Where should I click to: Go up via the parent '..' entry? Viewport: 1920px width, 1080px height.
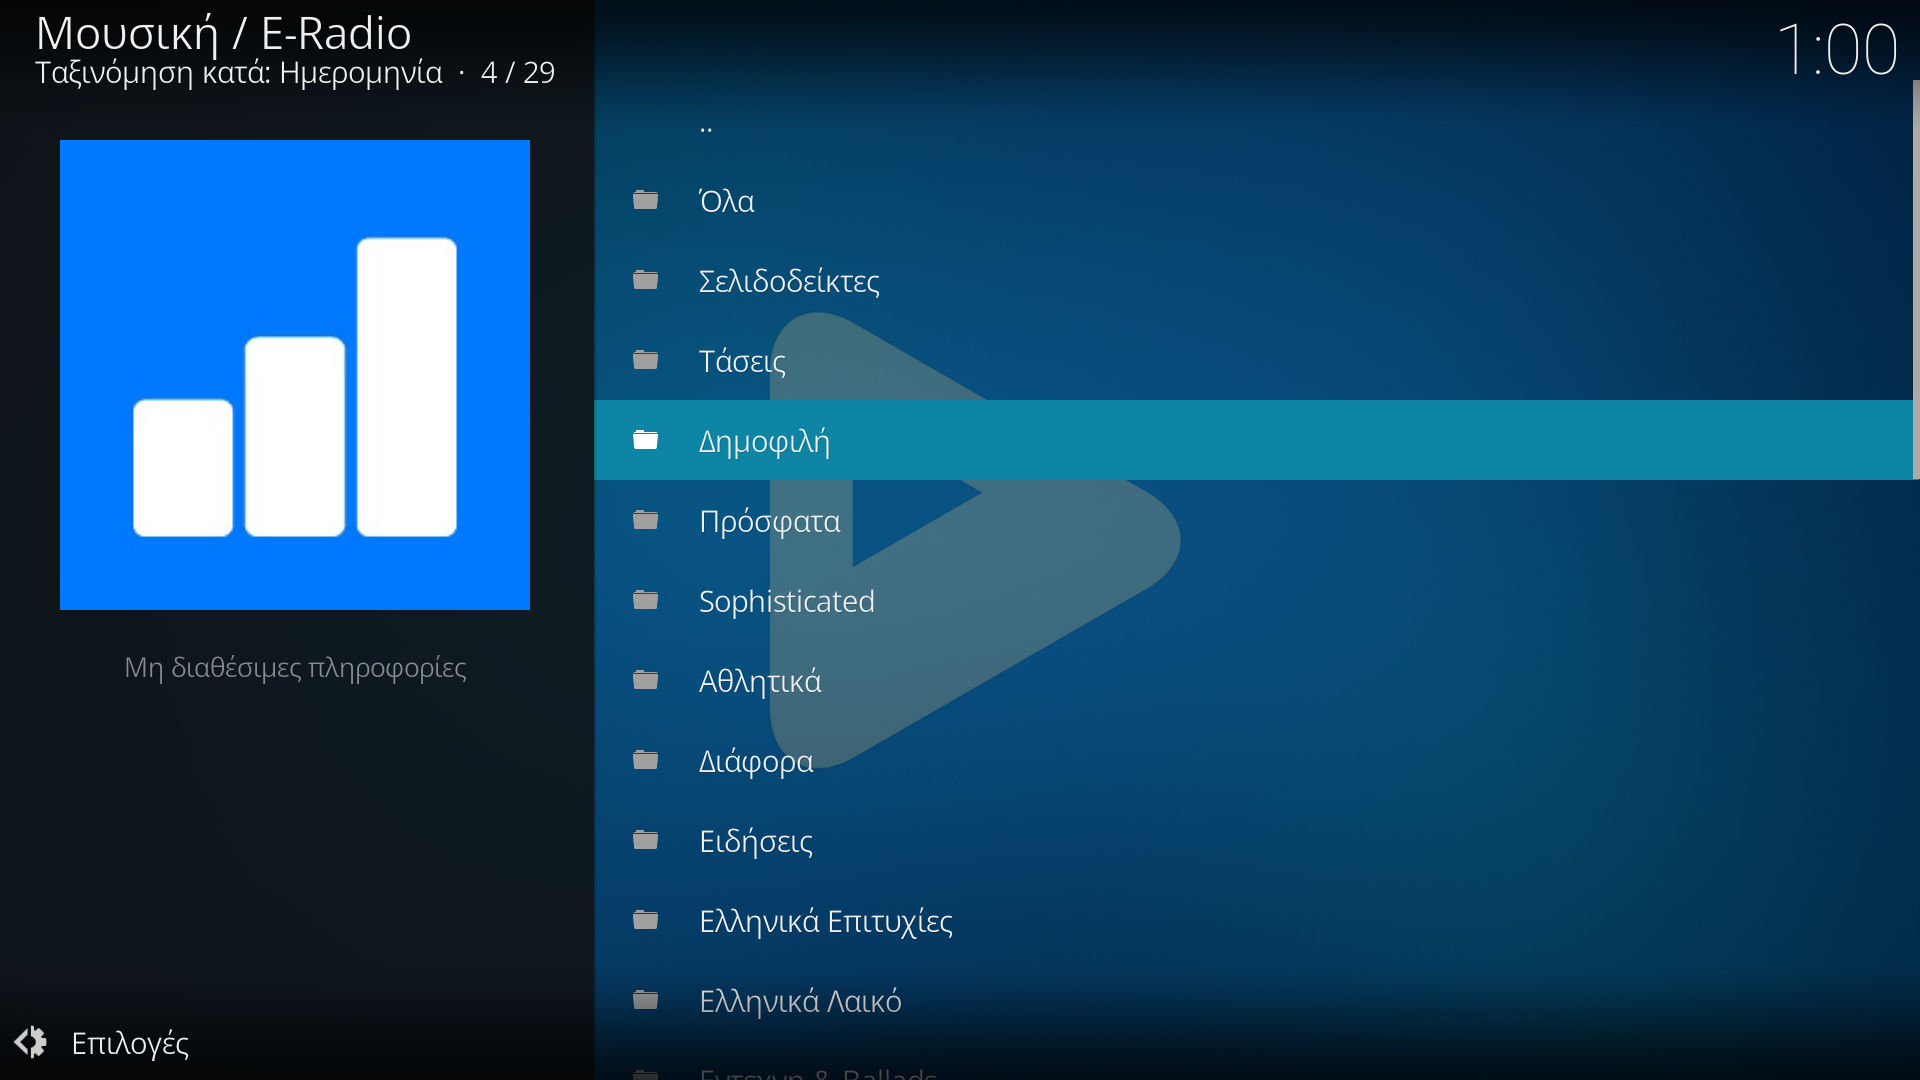coord(706,125)
